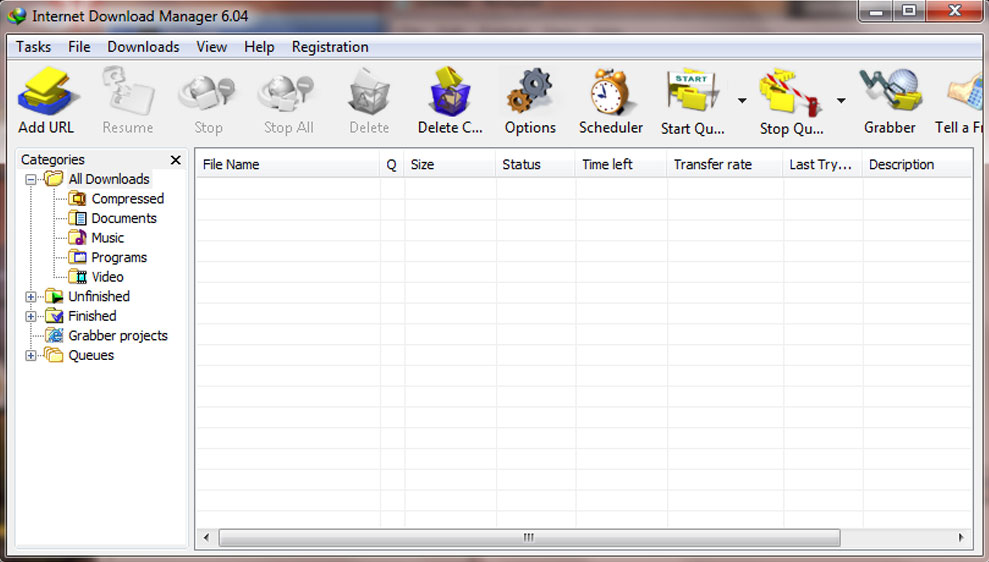This screenshot has height=562, width=989.
Task: Select the "All Downloads" label
Action: click(109, 179)
